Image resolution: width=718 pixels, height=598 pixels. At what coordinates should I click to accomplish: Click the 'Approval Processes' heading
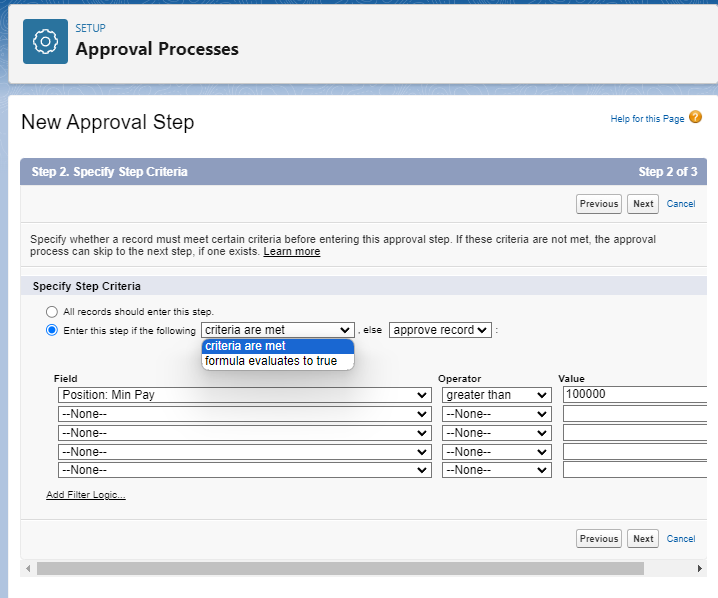click(x=157, y=49)
